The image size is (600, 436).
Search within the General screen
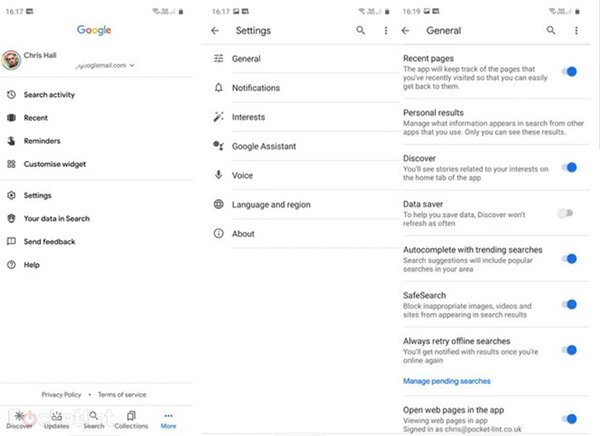551,30
